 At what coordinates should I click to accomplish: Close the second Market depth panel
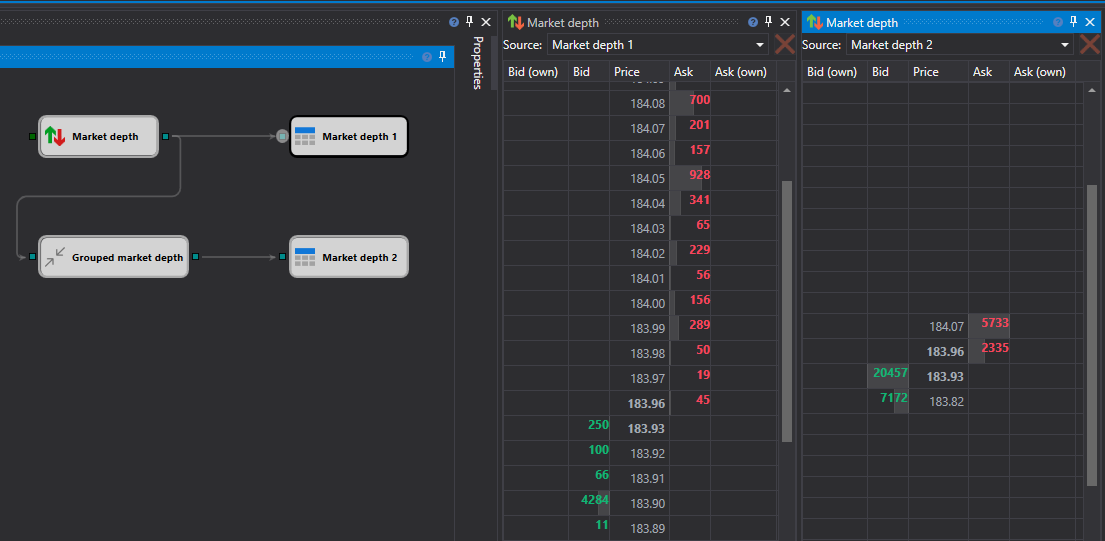[x=1089, y=23]
